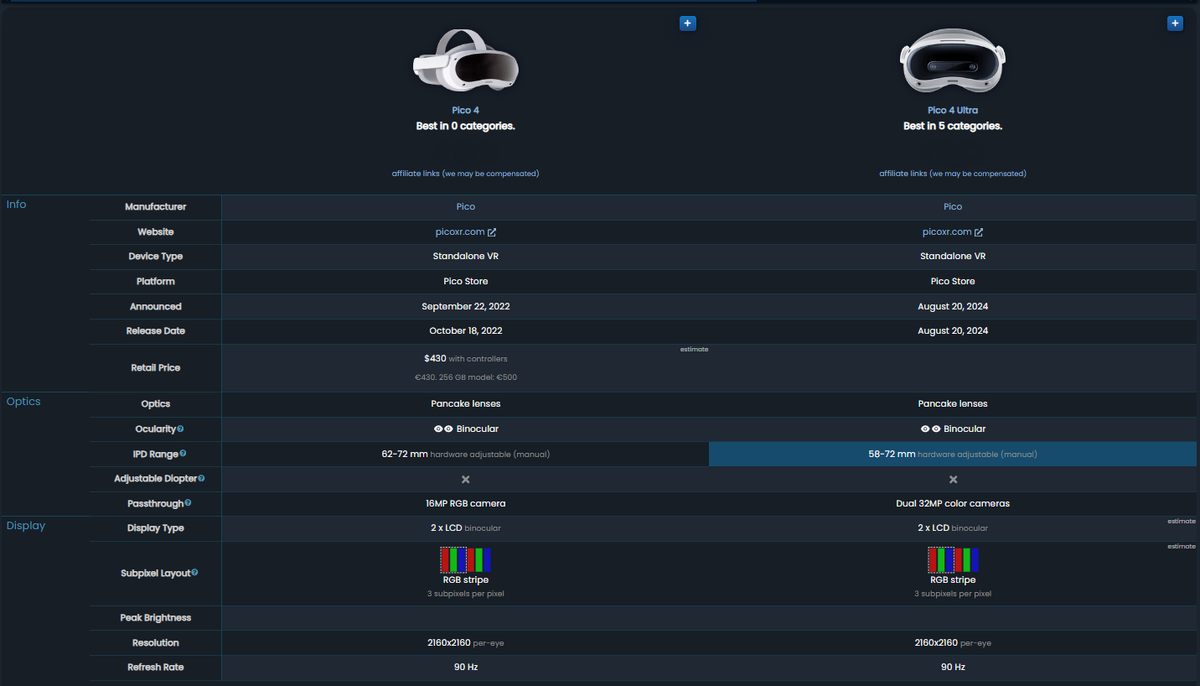Click the RGB stripe subpixel graphic for Pico 4

pyautogui.click(x=465, y=558)
